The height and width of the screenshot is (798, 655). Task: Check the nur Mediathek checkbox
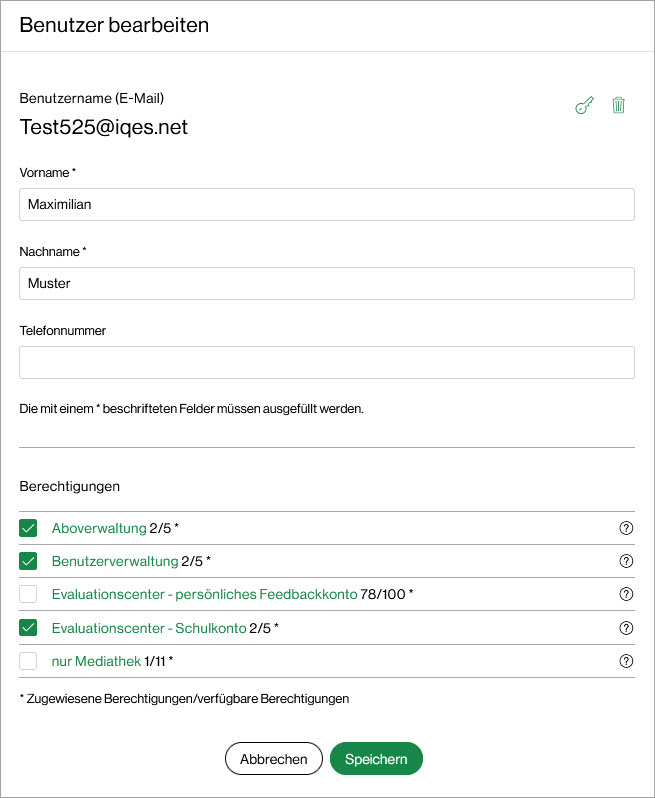pos(28,661)
